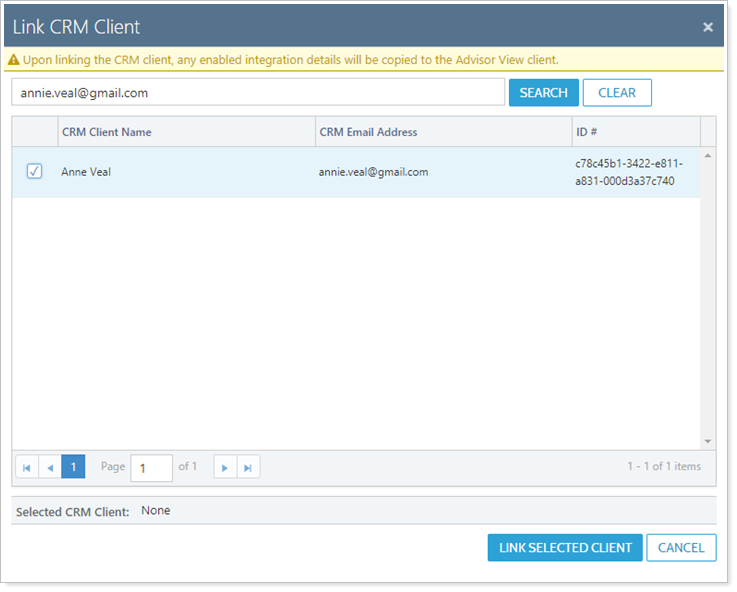Viewport: 737px width, 592px height.
Task: Click the Page number input box
Action: (x=151, y=467)
